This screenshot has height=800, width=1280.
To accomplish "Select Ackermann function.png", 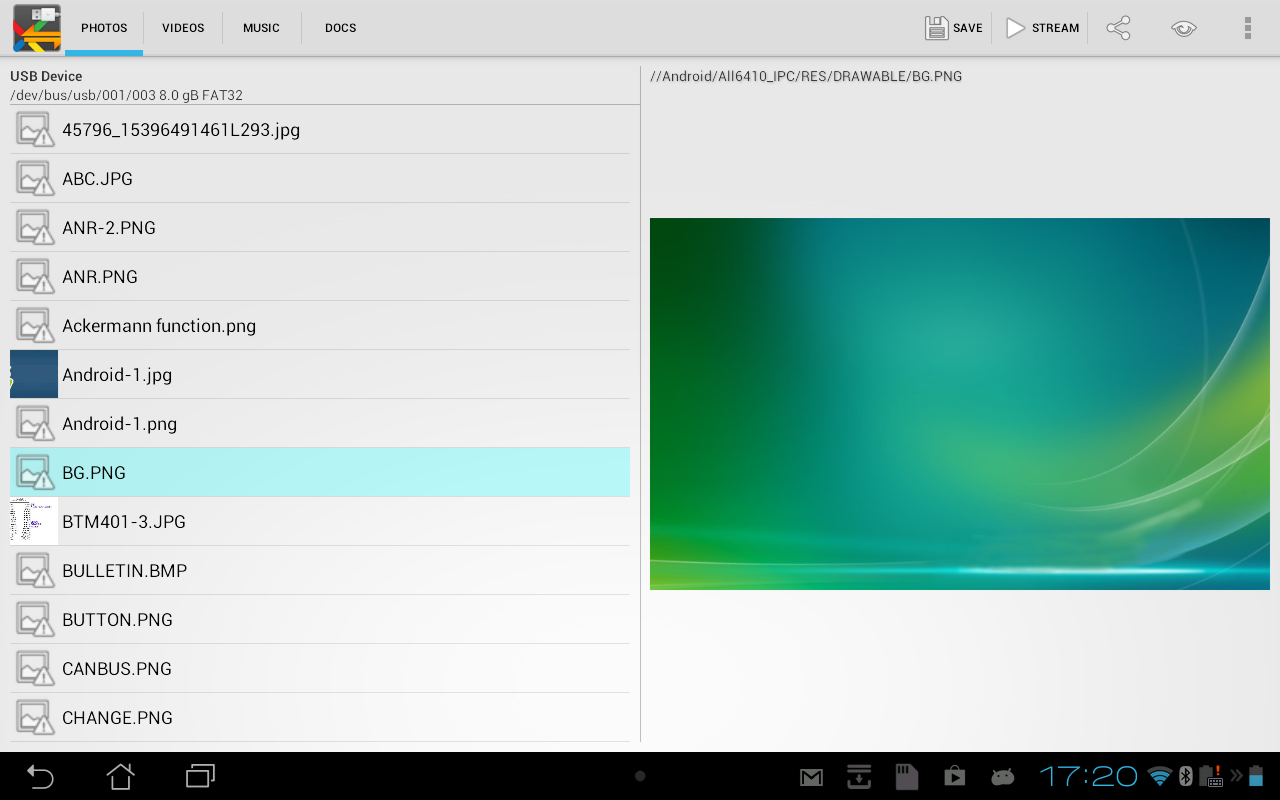I will (x=320, y=325).
